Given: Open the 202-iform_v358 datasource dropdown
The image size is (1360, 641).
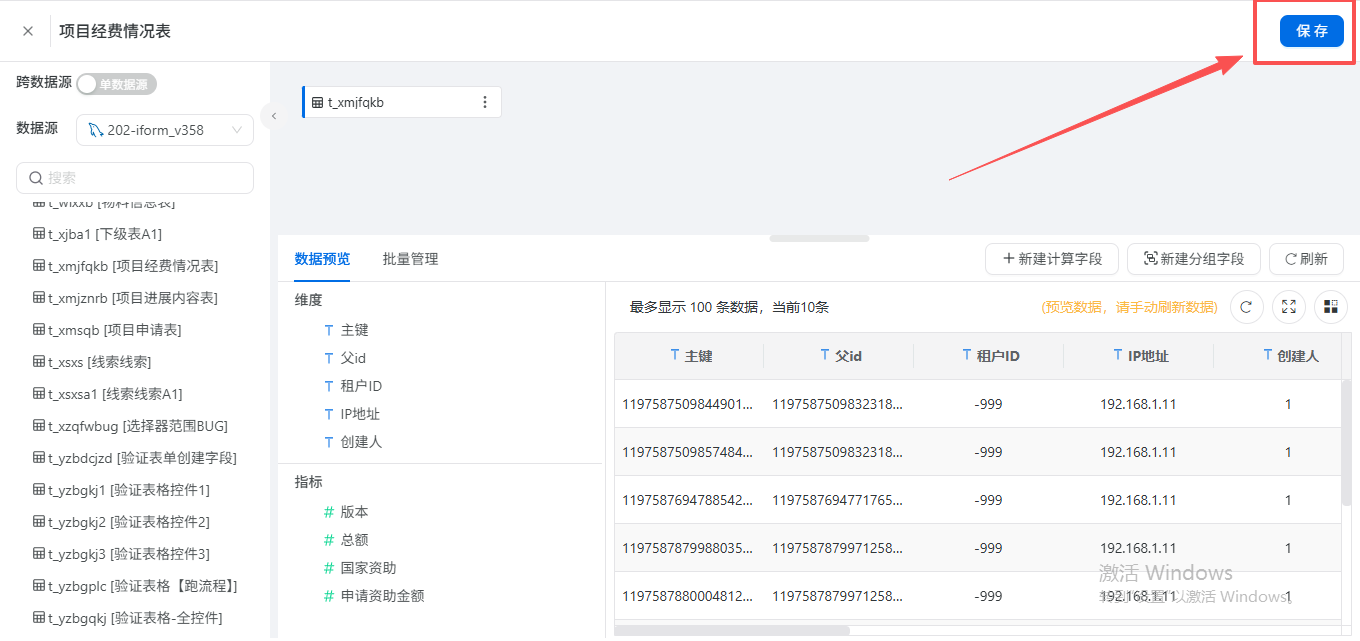Looking at the screenshot, I should 165,130.
